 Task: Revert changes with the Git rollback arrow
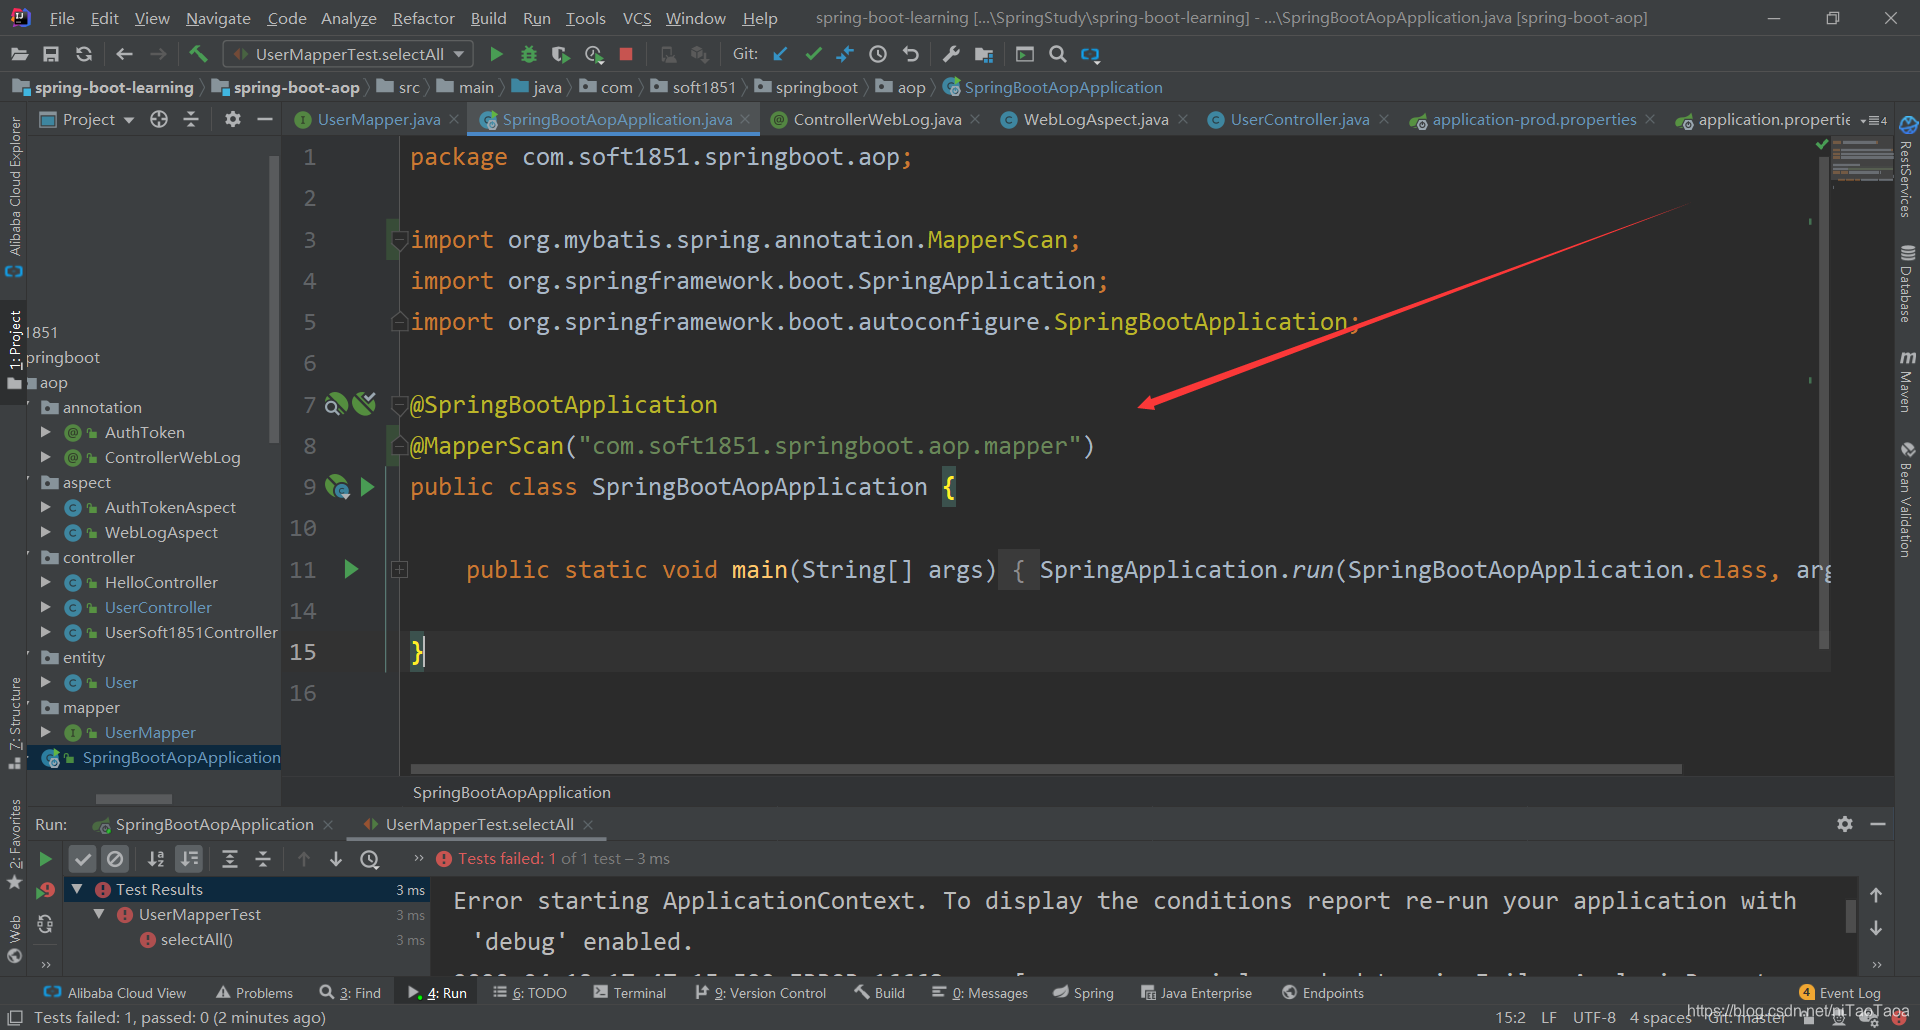[910, 54]
